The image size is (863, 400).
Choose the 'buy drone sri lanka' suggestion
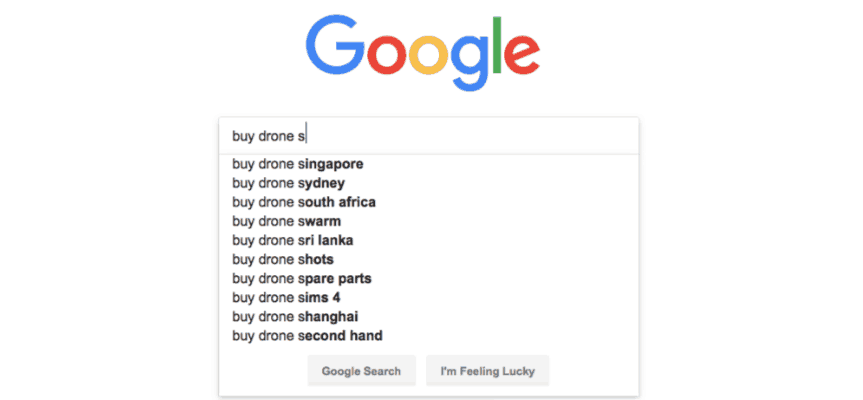(293, 240)
